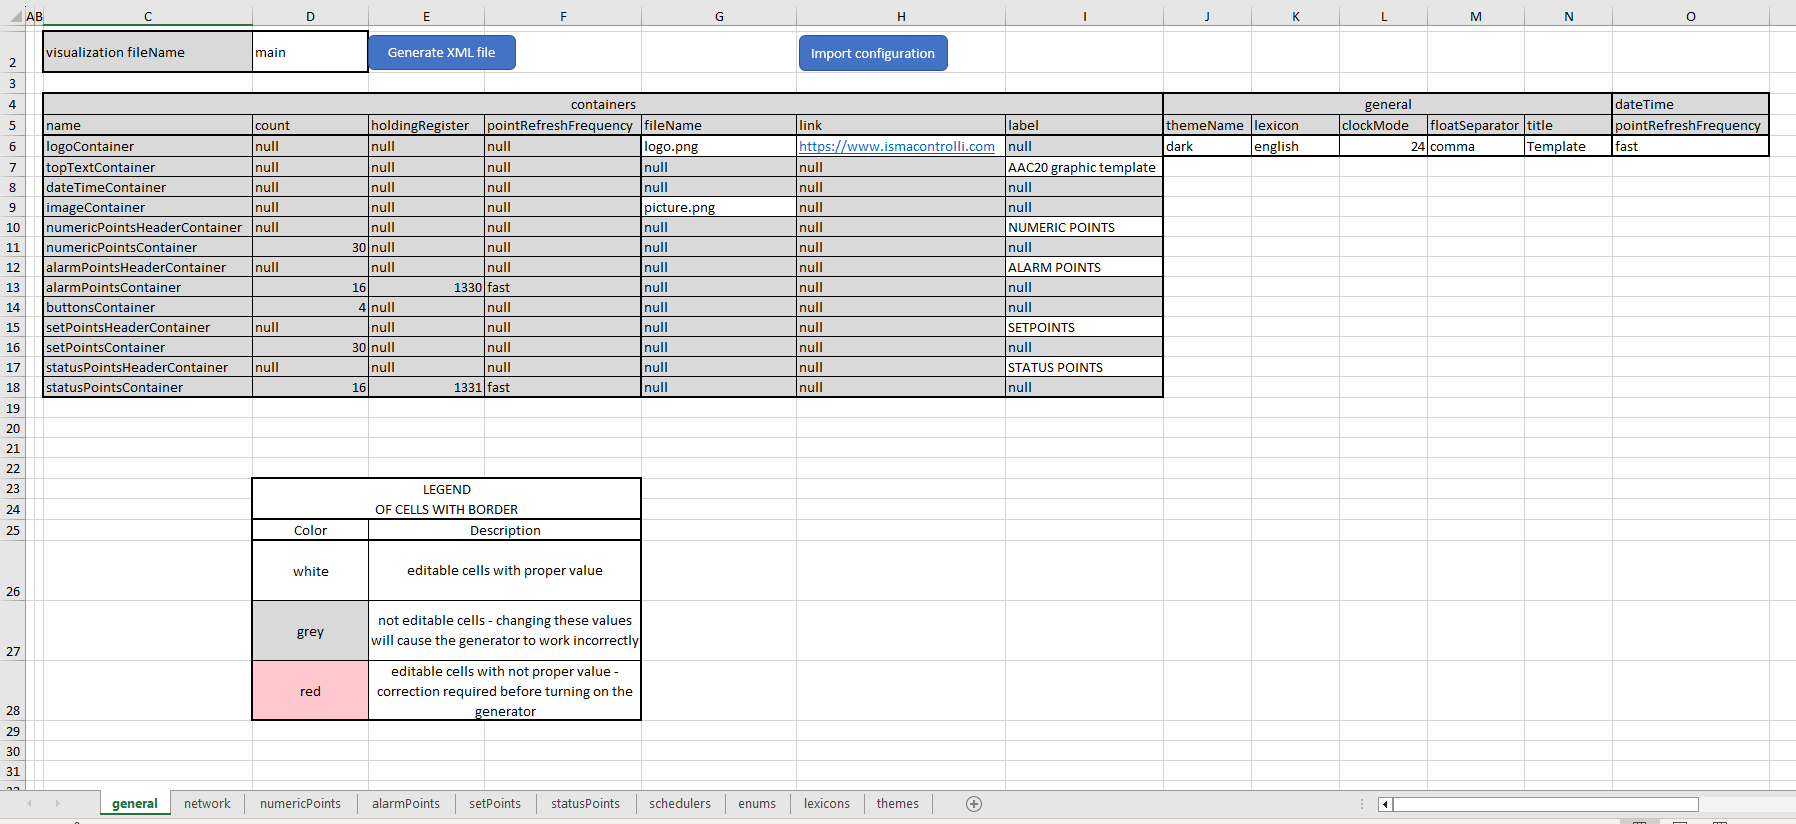Click horizontal scrollbar left arrow
Viewport: 1796px width, 824px height.
click(1385, 804)
